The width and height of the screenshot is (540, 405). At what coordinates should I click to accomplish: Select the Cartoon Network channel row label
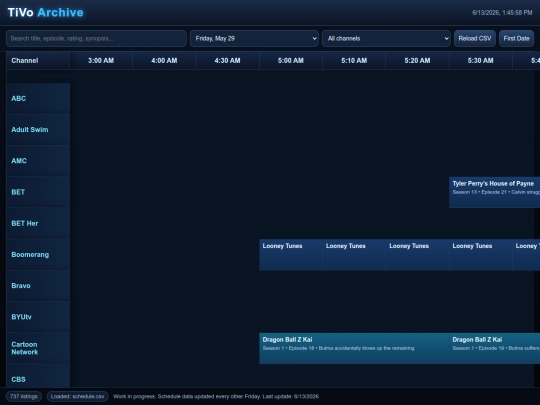pos(38,348)
